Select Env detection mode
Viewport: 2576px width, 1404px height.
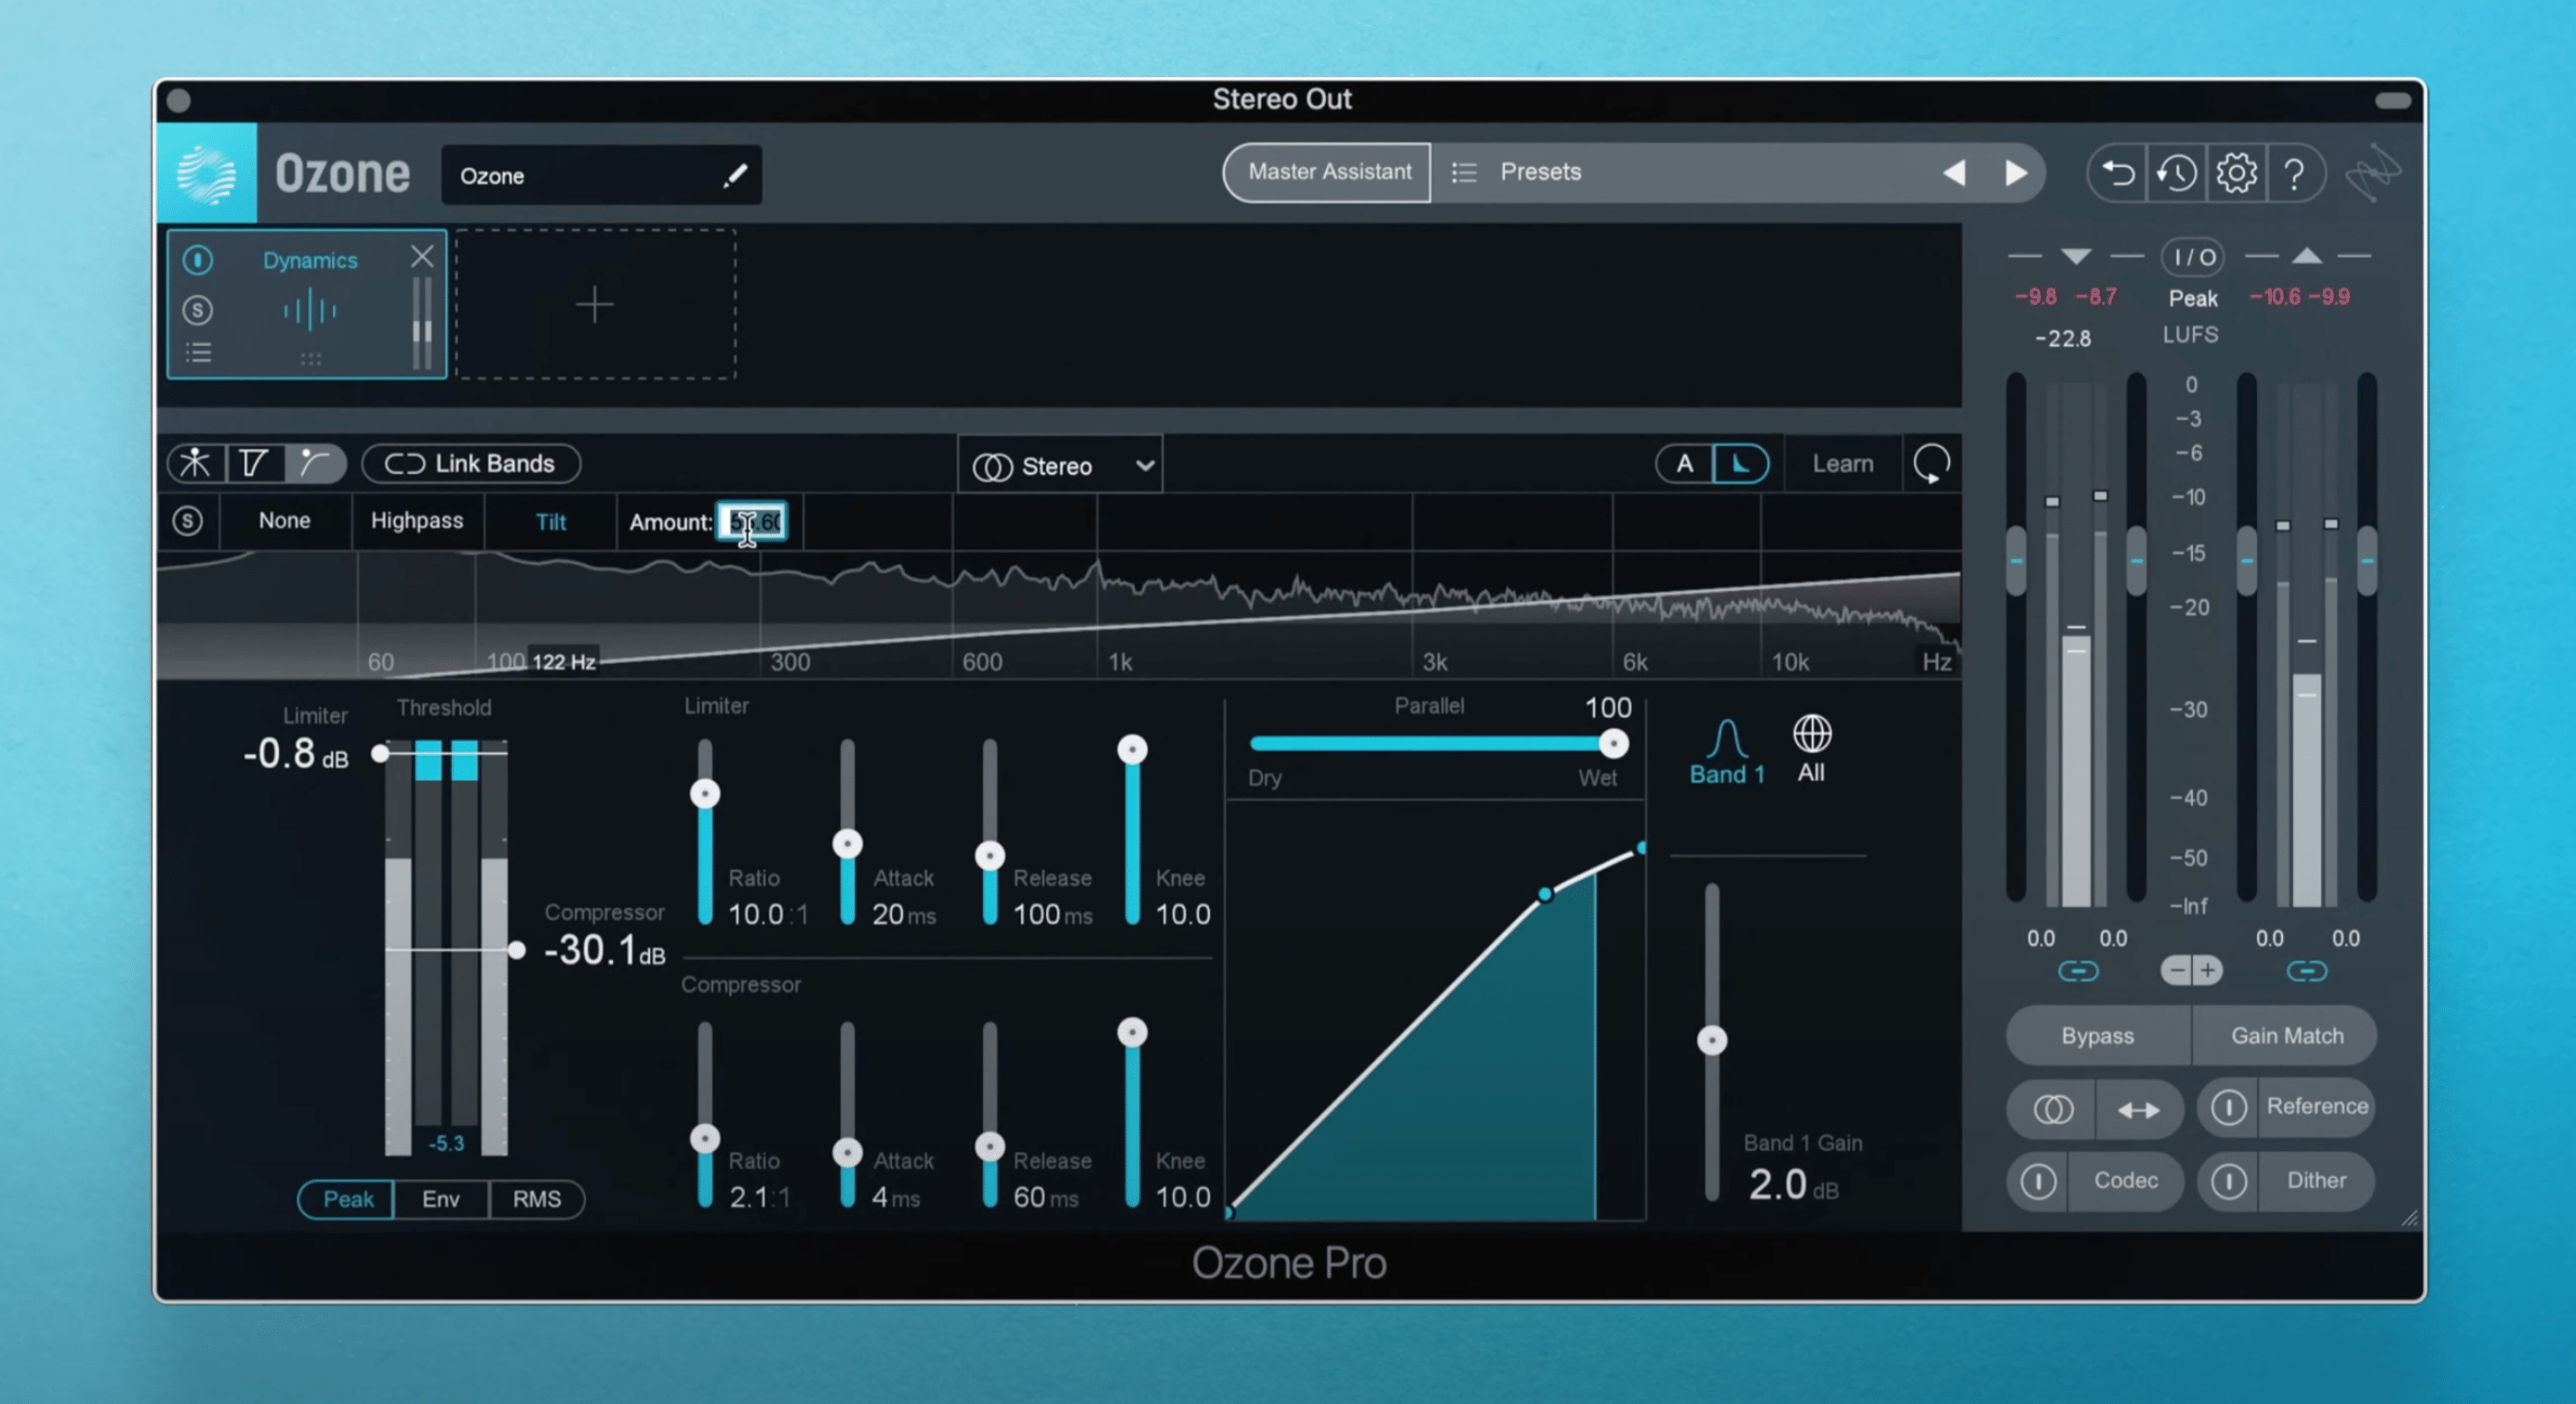point(440,1199)
